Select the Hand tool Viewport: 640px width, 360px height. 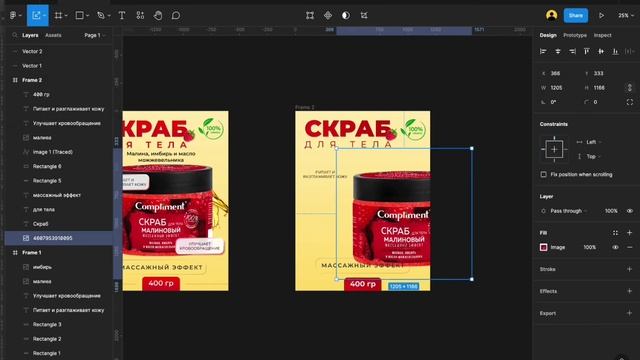click(158, 16)
